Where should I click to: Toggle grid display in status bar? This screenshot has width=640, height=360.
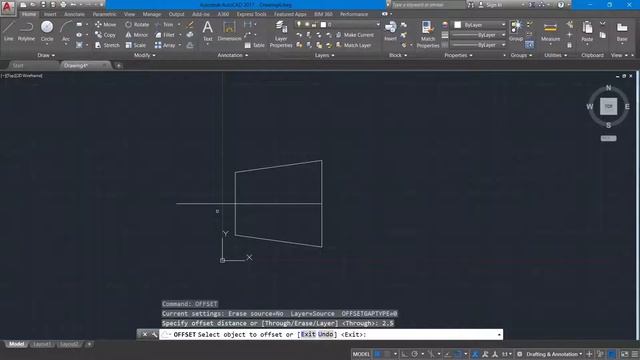(378, 354)
